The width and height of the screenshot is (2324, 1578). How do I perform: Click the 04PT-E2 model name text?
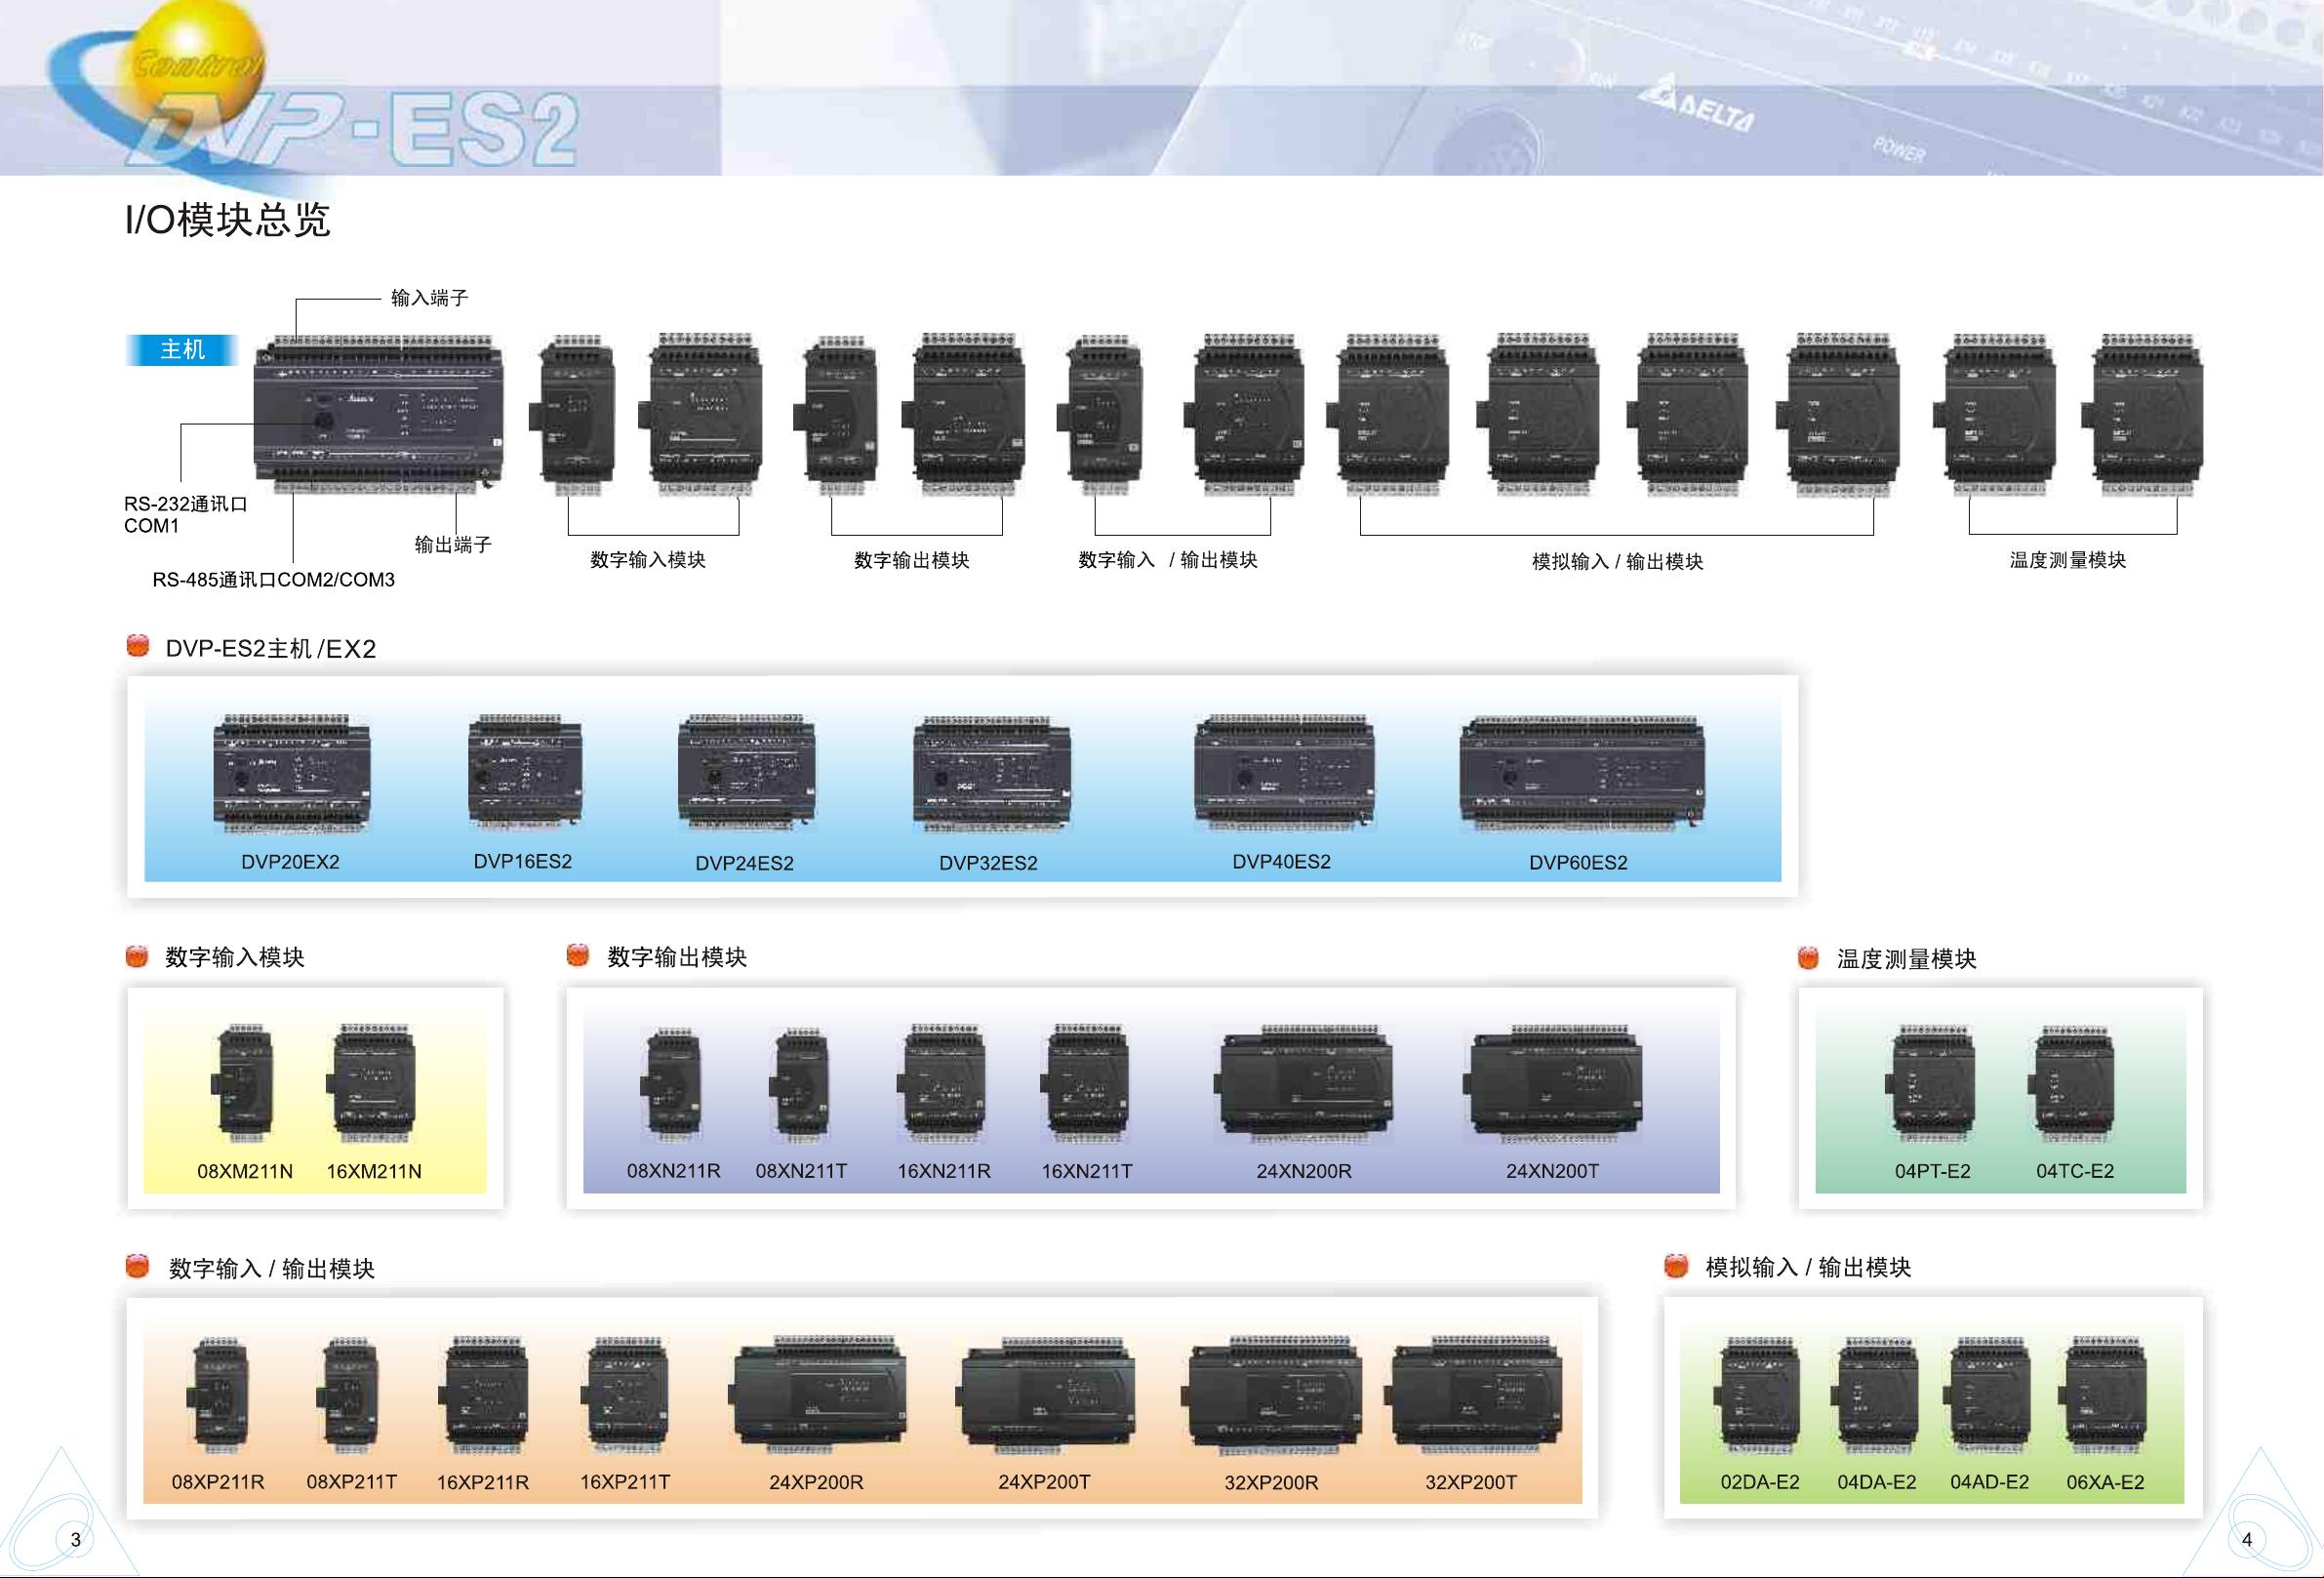click(x=1932, y=1171)
